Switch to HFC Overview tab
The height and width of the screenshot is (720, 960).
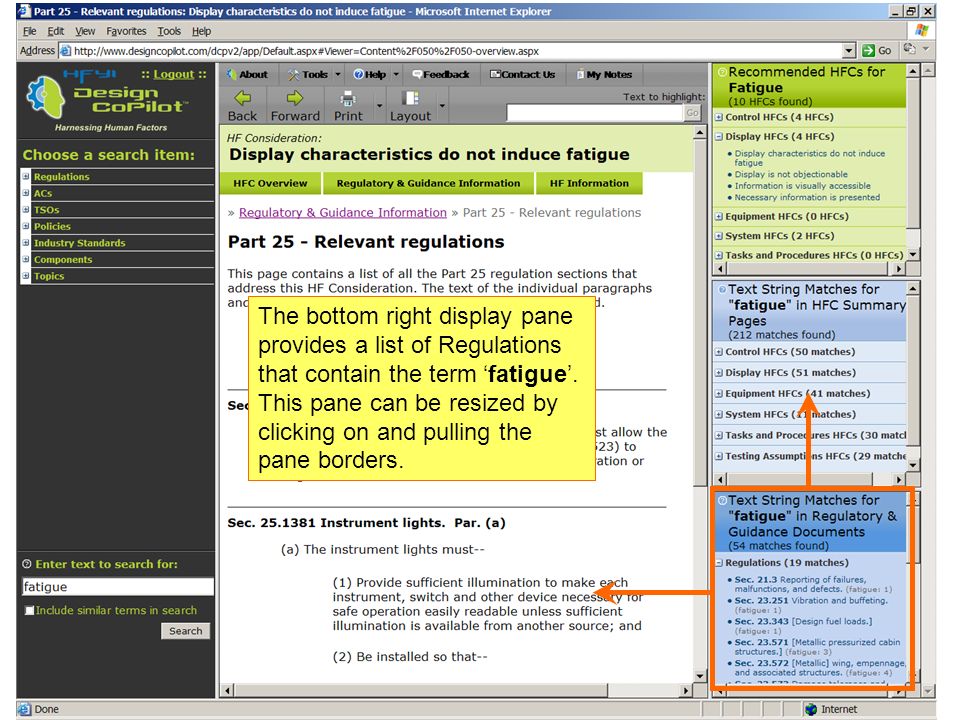point(270,183)
